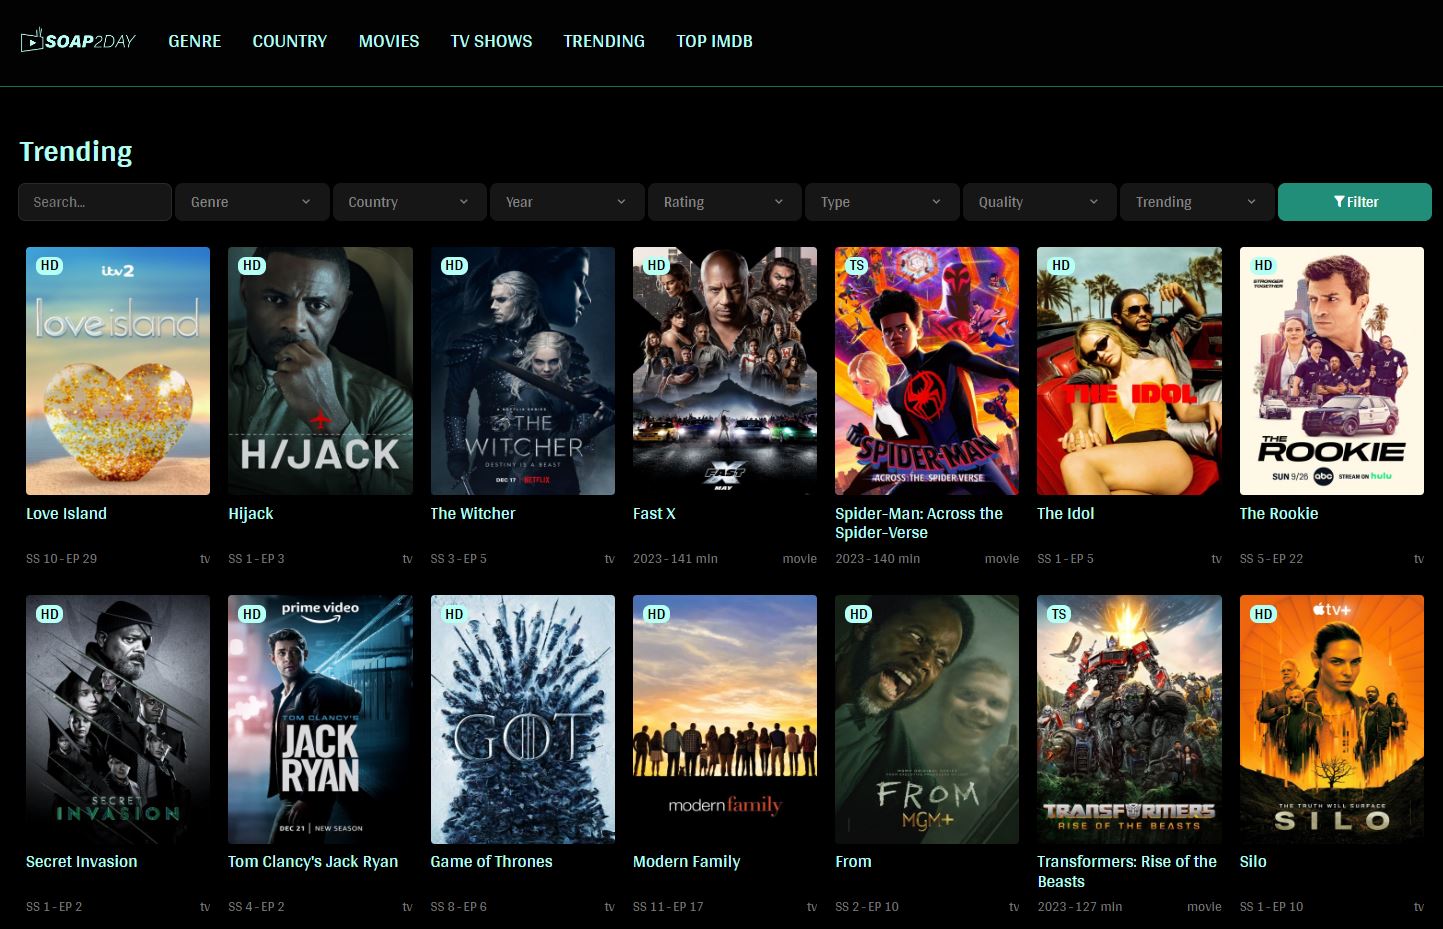Open the Country filter dropdown
The width and height of the screenshot is (1443, 929).
(x=409, y=202)
